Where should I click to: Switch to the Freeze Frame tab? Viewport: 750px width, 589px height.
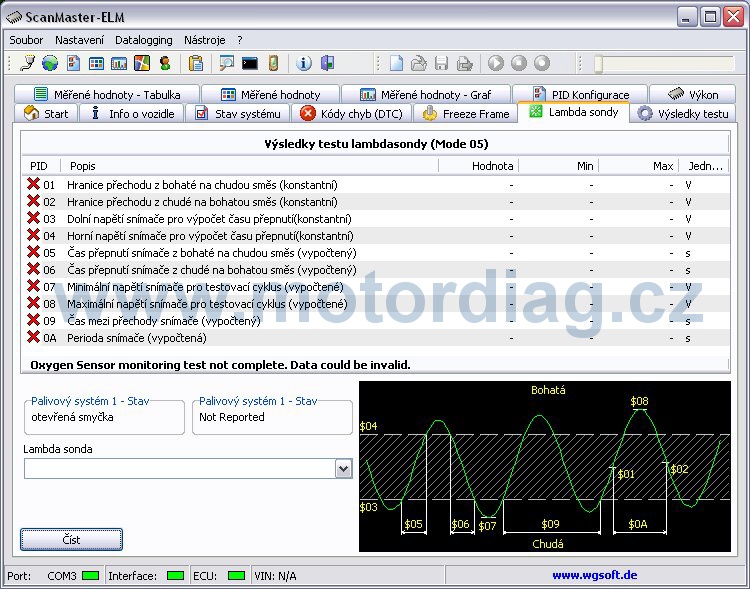point(465,114)
